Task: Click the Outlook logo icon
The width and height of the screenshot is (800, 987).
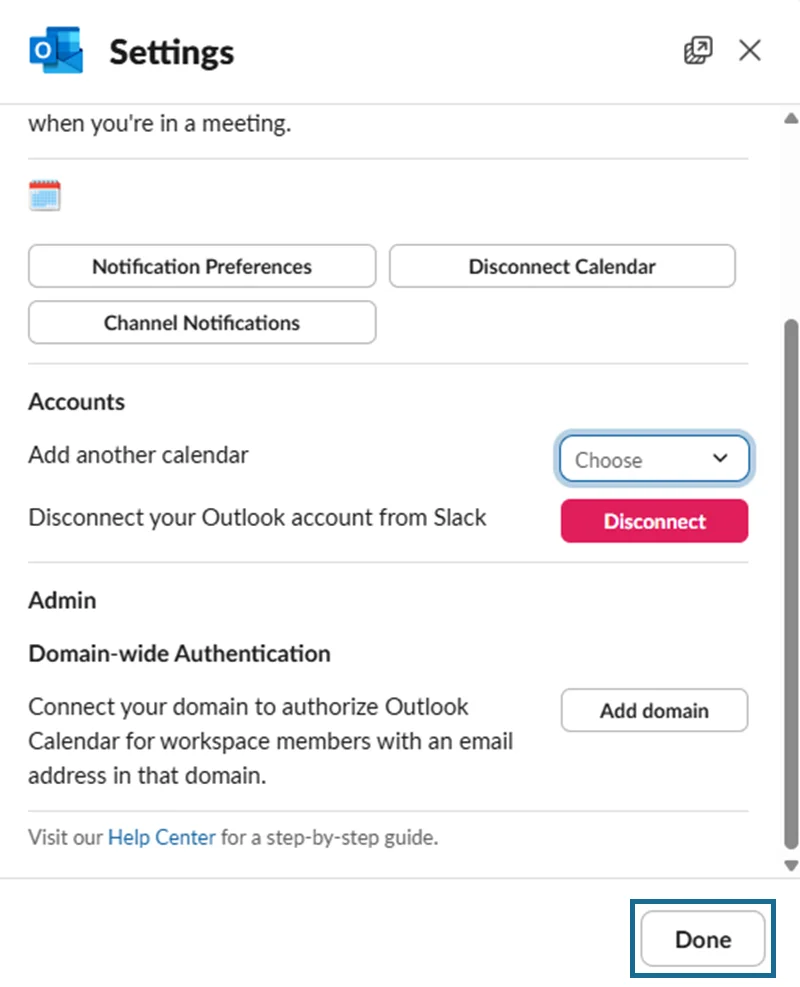Action: coord(55,51)
